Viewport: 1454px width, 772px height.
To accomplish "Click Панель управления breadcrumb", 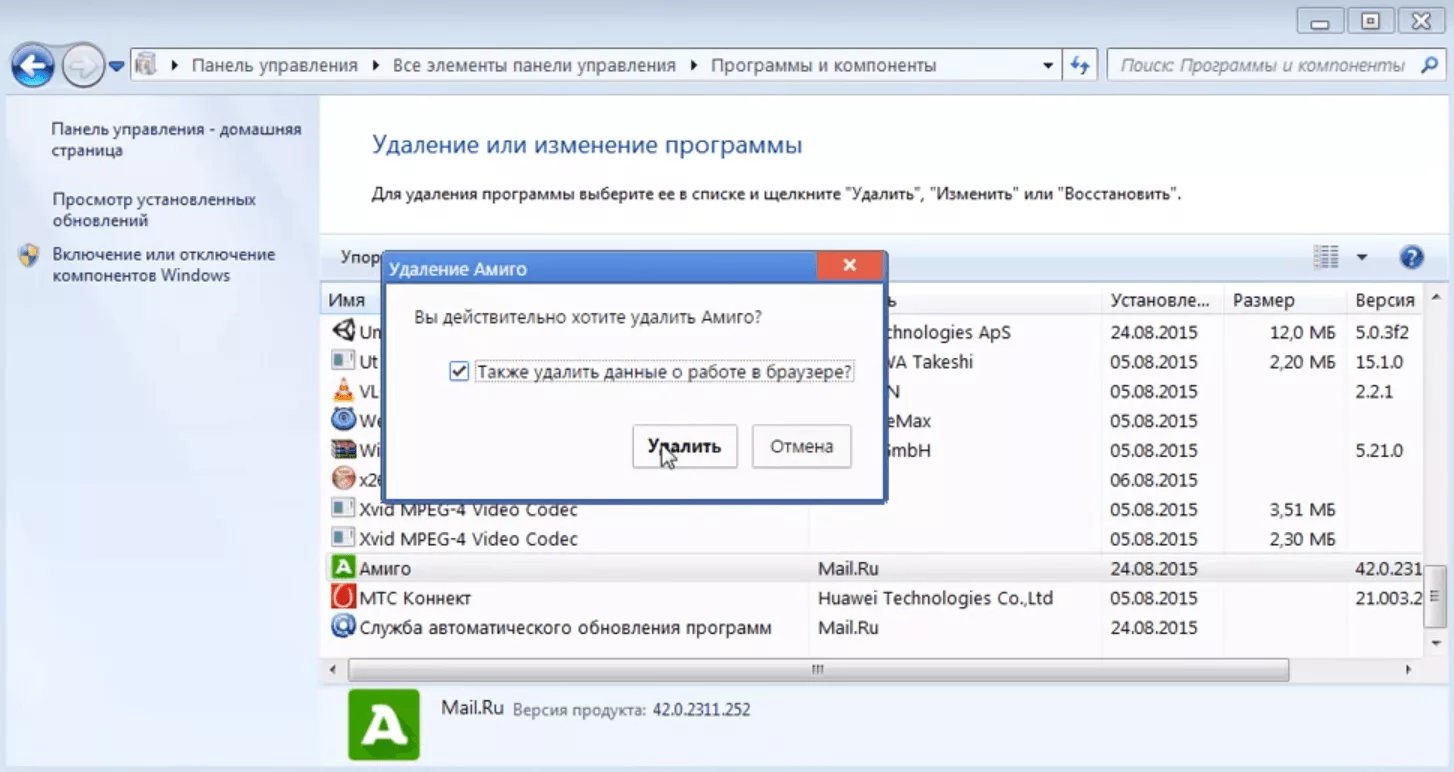I will [274, 65].
